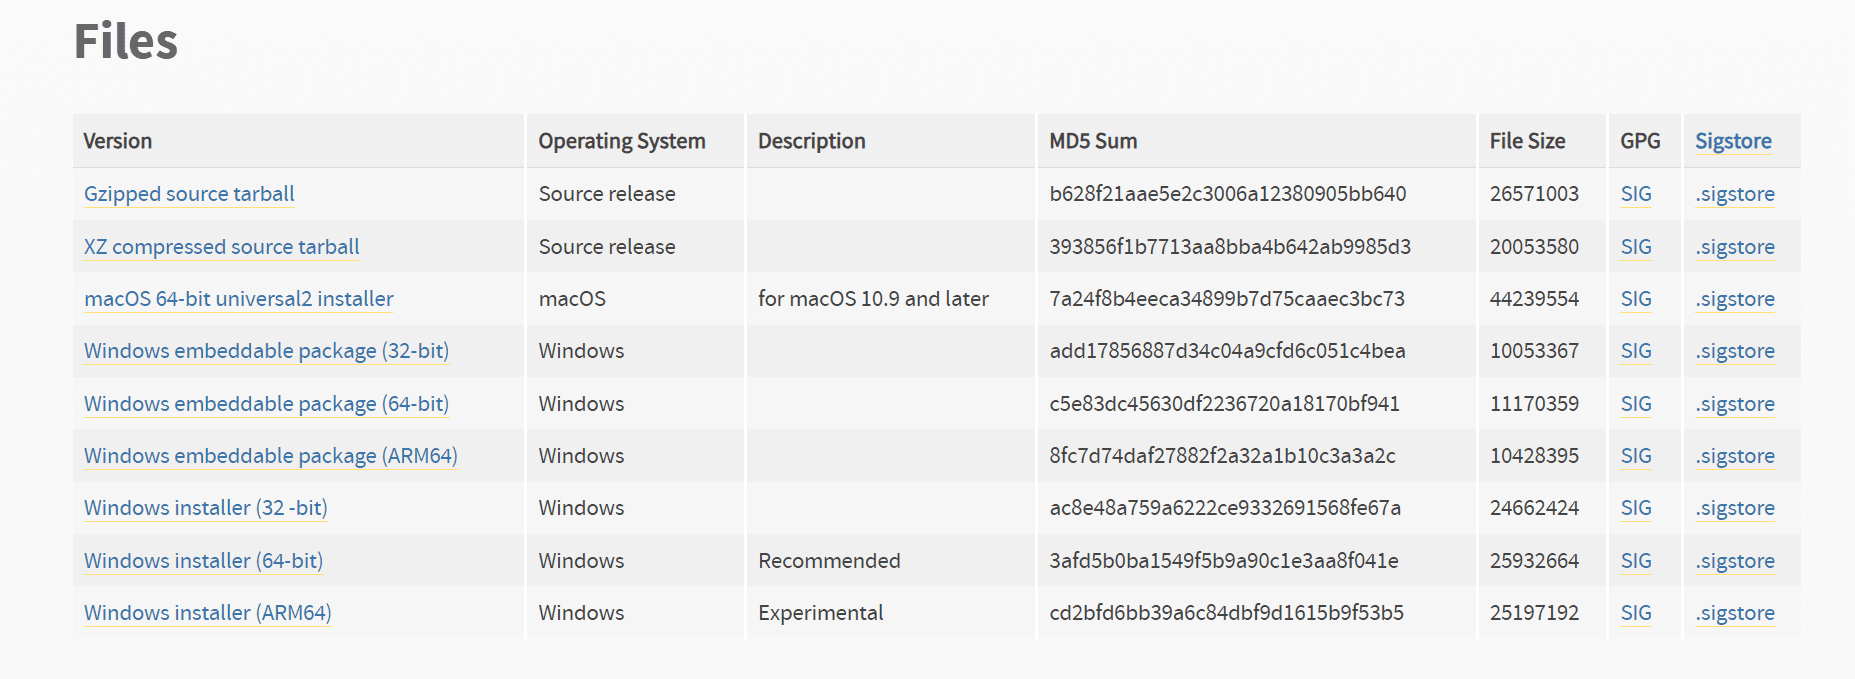Click SIG for the Windows installer (64-bit)
Screen dimensions: 1855x679
(1635, 560)
